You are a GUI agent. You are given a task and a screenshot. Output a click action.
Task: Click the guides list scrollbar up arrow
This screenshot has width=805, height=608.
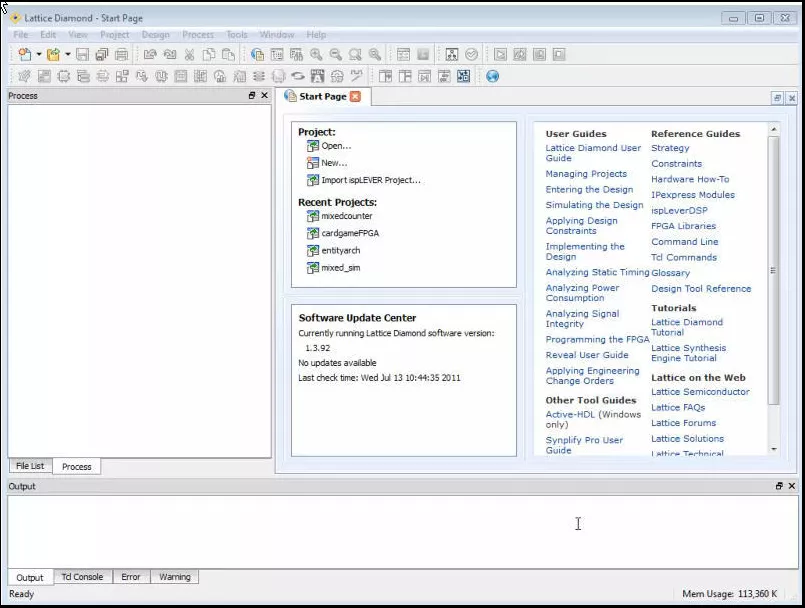pyautogui.click(x=774, y=129)
